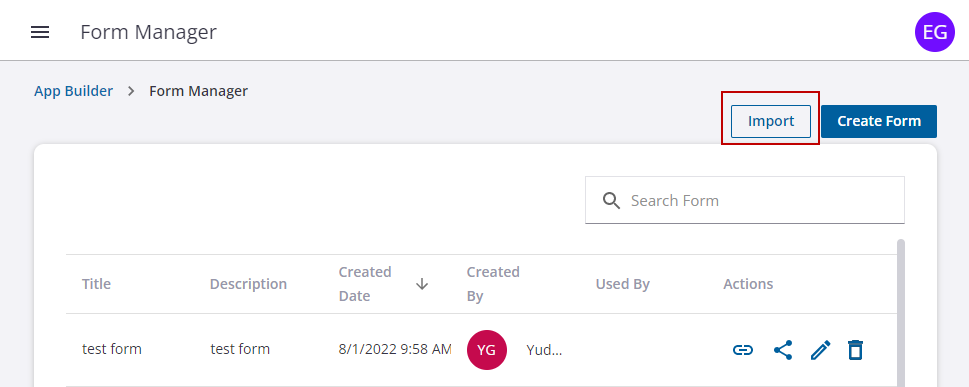Go to App Builder breadcrumb
The width and height of the screenshot is (969, 387).
pos(74,91)
